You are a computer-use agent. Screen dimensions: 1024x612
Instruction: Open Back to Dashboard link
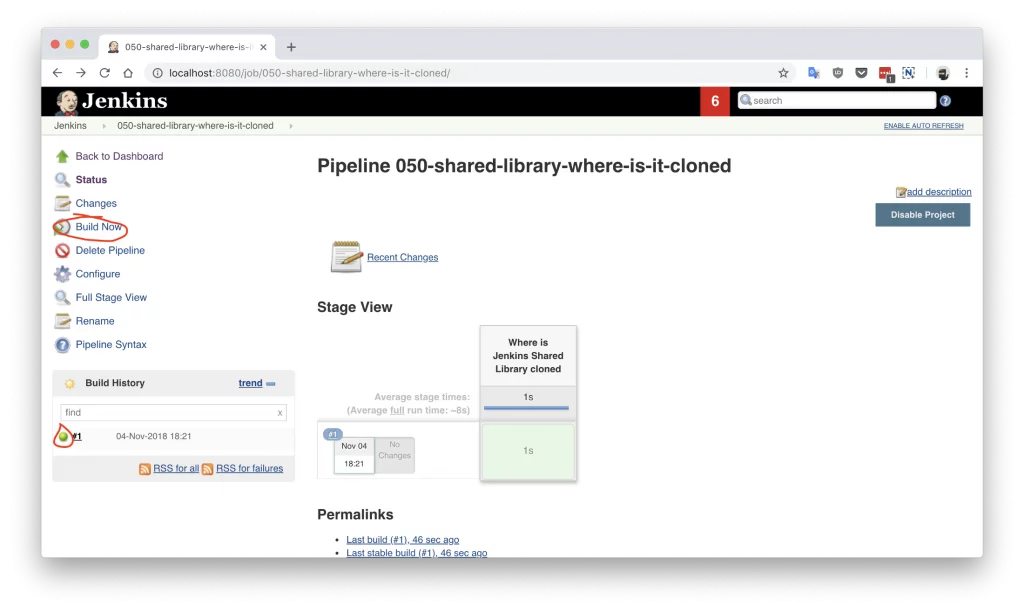click(x=119, y=156)
